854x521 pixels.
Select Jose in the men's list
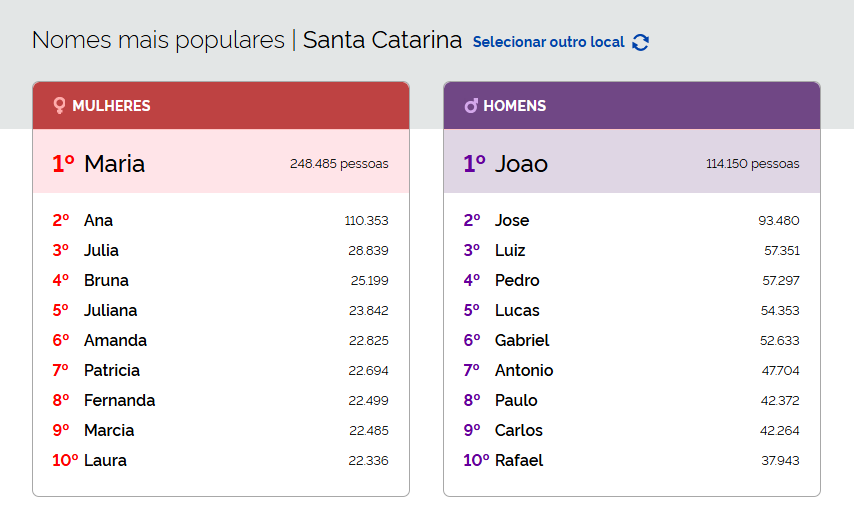point(512,220)
